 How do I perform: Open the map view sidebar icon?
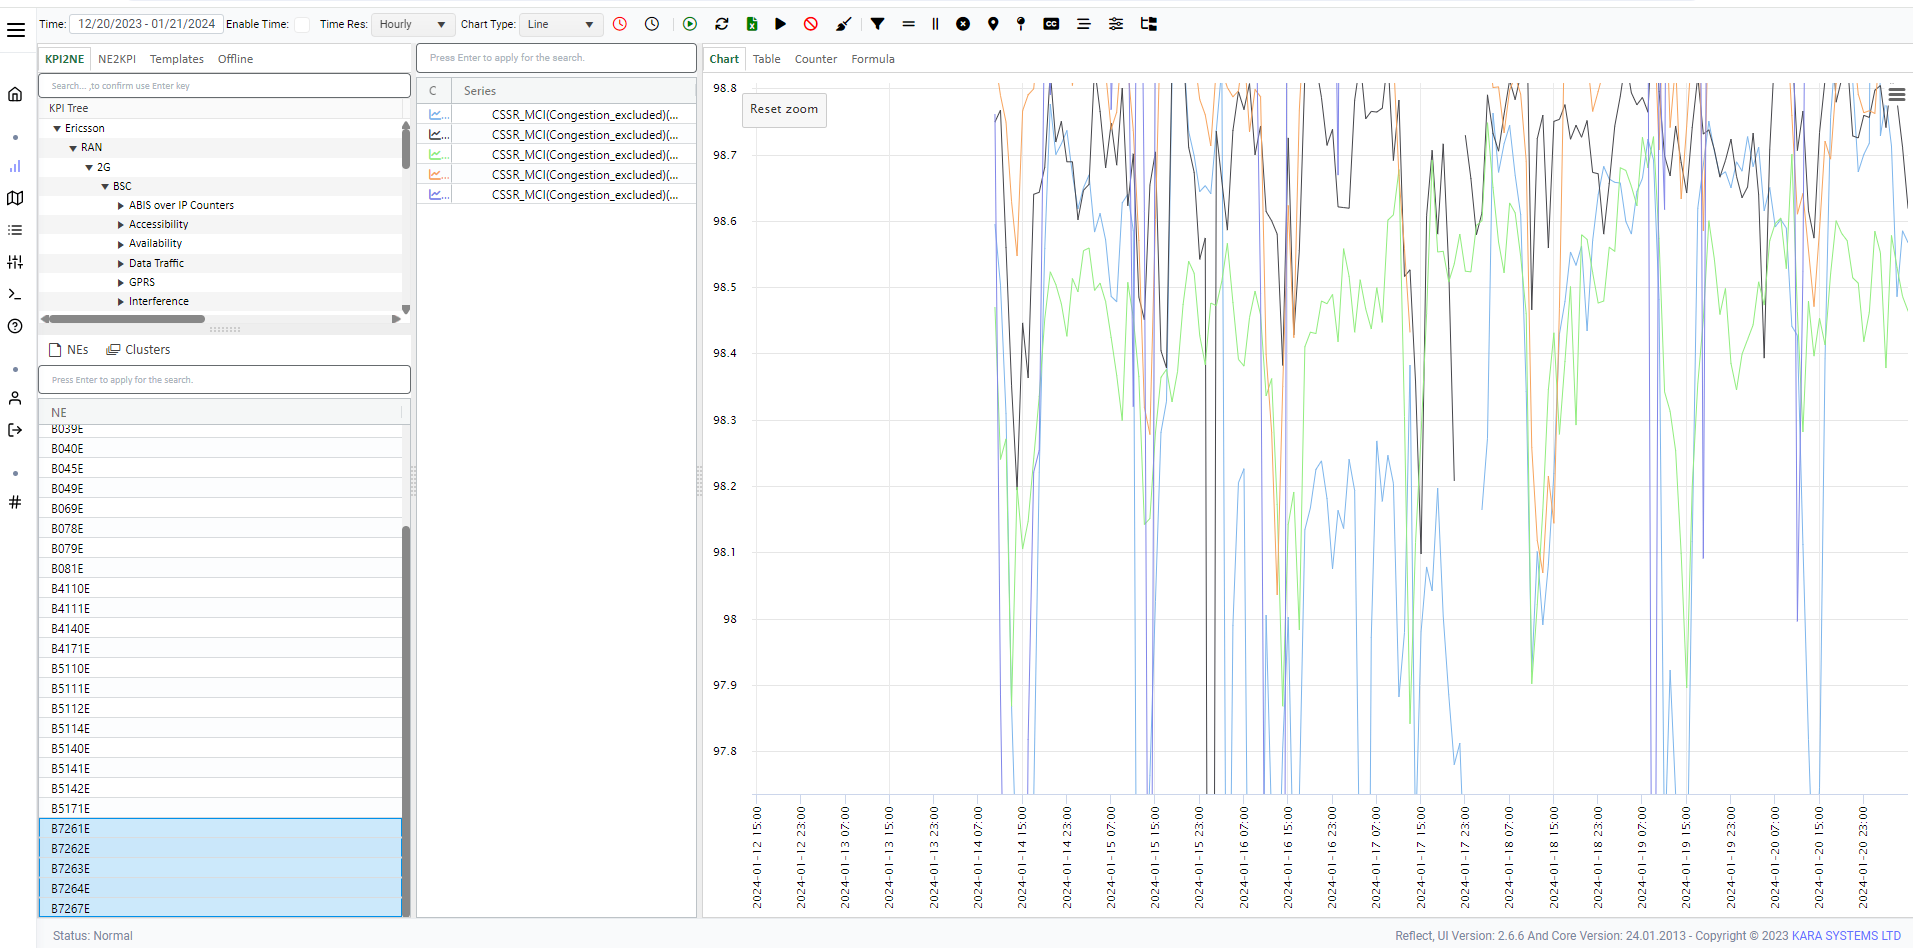point(15,198)
